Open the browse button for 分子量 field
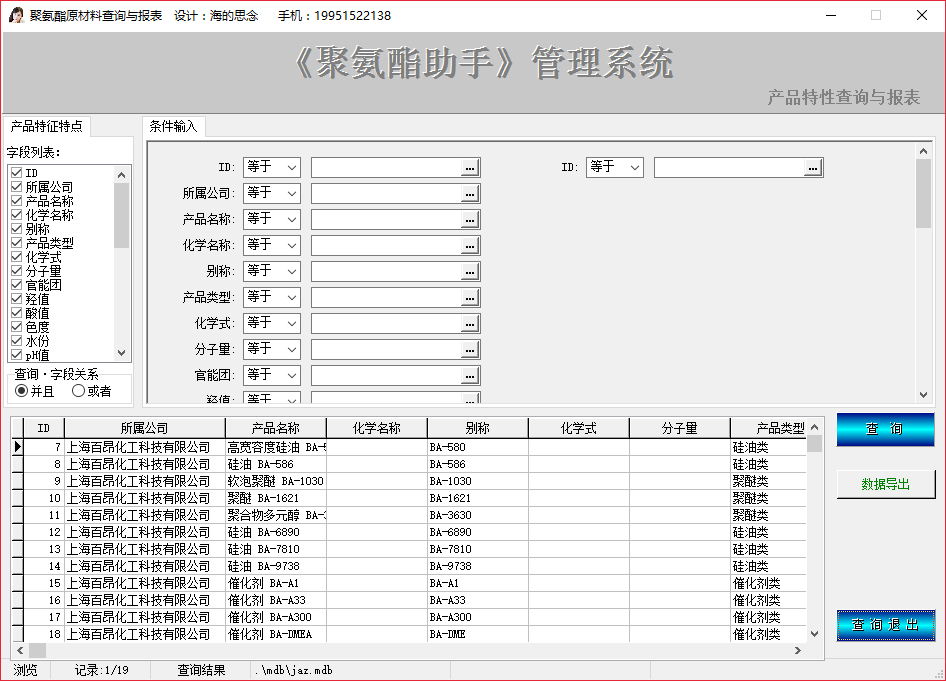946x681 pixels. pyautogui.click(x=470, y=350)
